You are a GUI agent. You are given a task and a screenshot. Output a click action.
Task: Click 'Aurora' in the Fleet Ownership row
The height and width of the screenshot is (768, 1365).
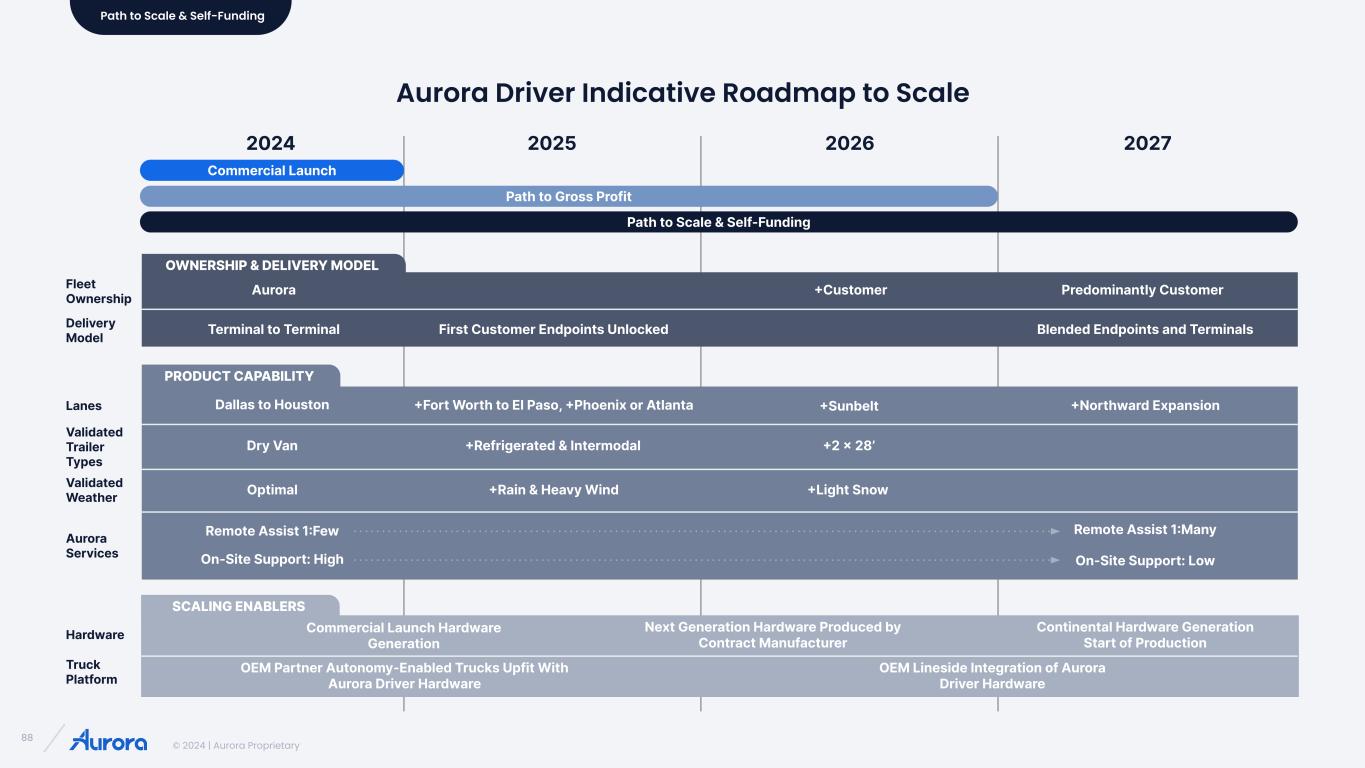click(x=274, y=290)
